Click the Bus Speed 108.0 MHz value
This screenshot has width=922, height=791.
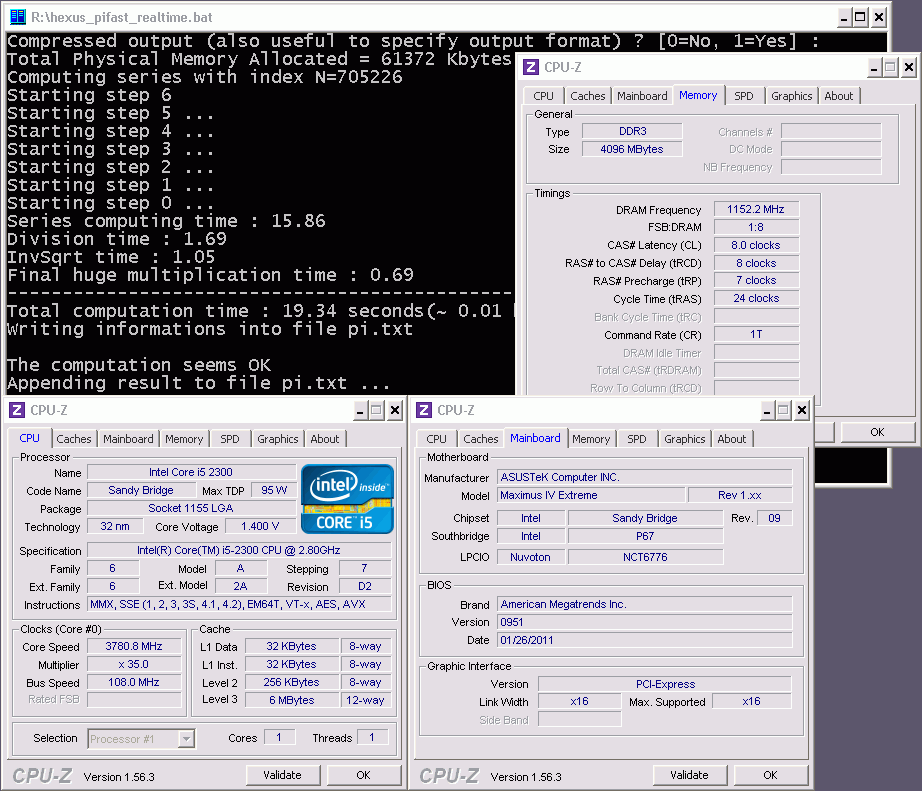(x=134, y=682)
